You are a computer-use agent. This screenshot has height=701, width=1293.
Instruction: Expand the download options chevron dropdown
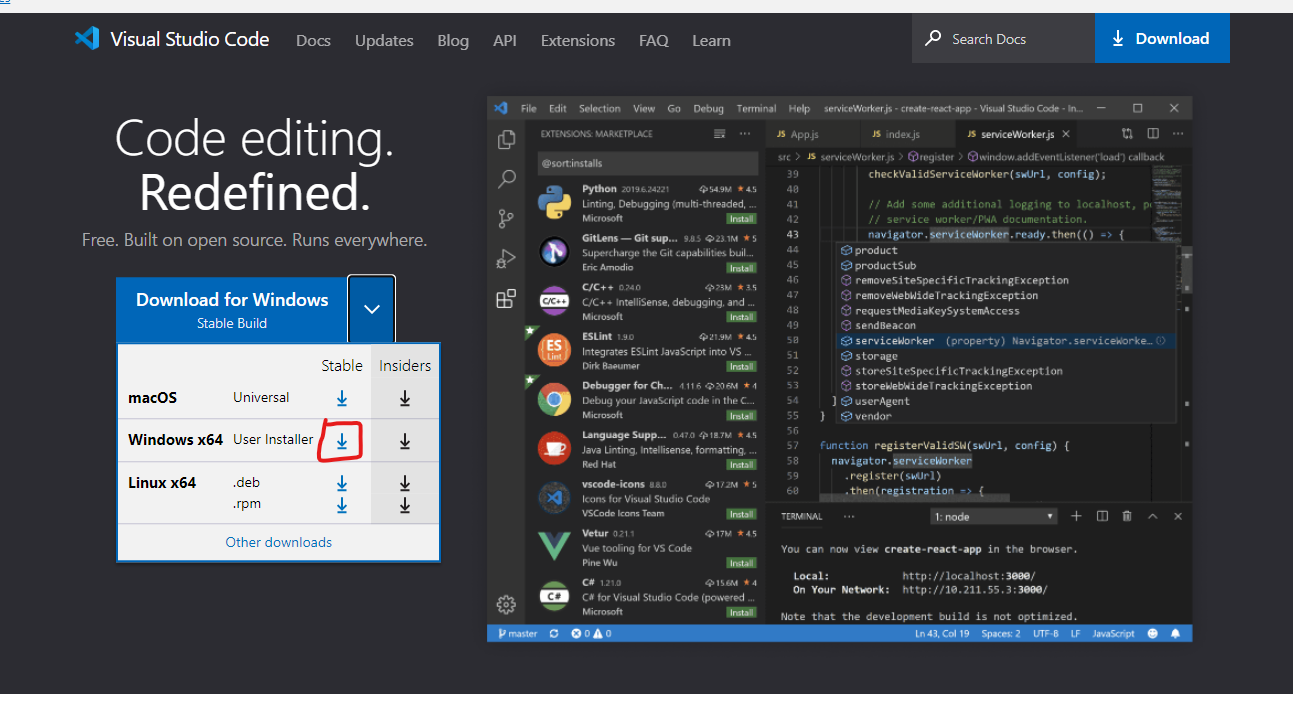372,309
